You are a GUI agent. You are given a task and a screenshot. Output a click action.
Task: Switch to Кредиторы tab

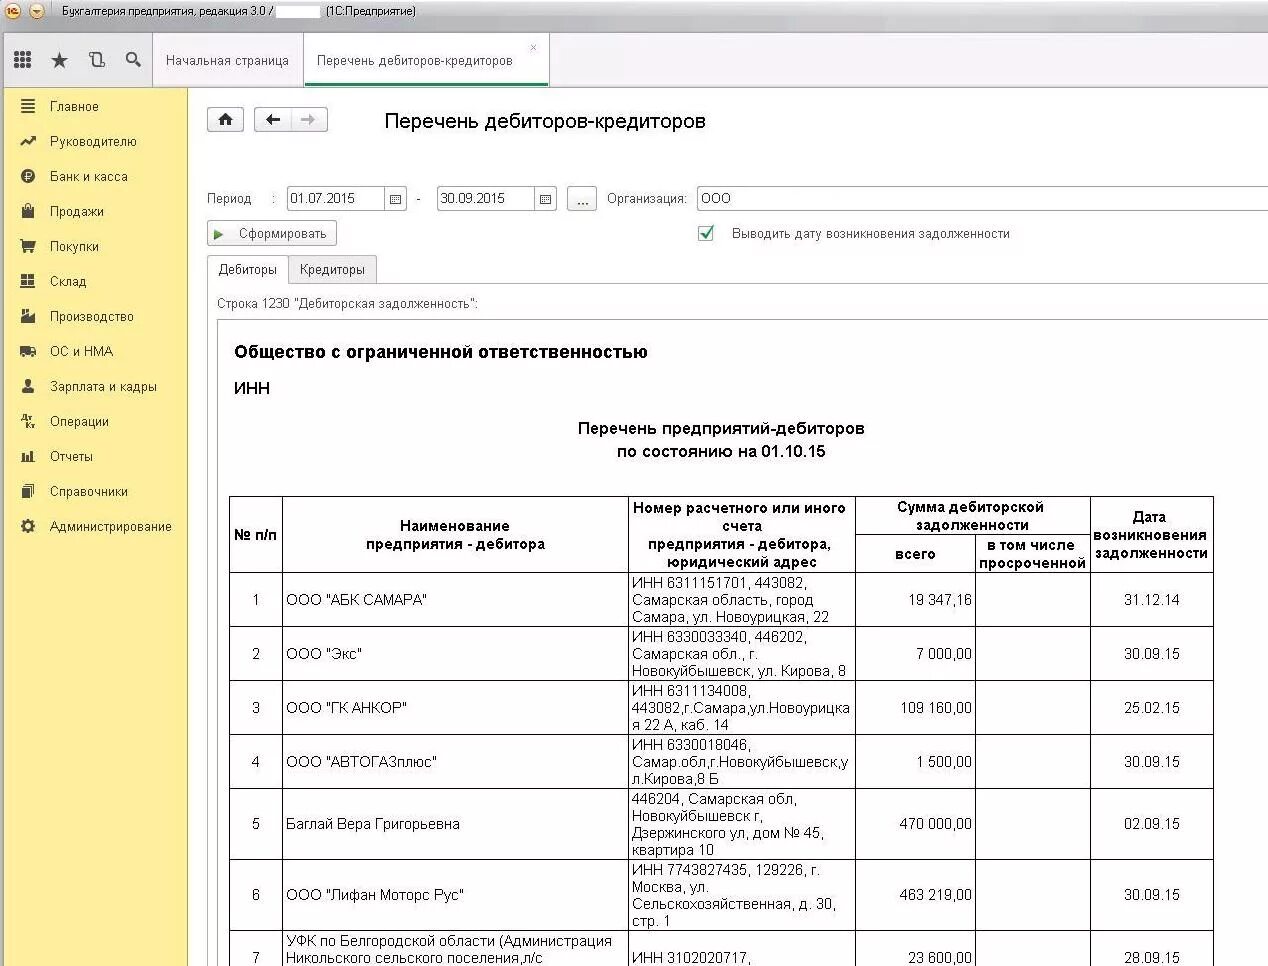[332, 270]
